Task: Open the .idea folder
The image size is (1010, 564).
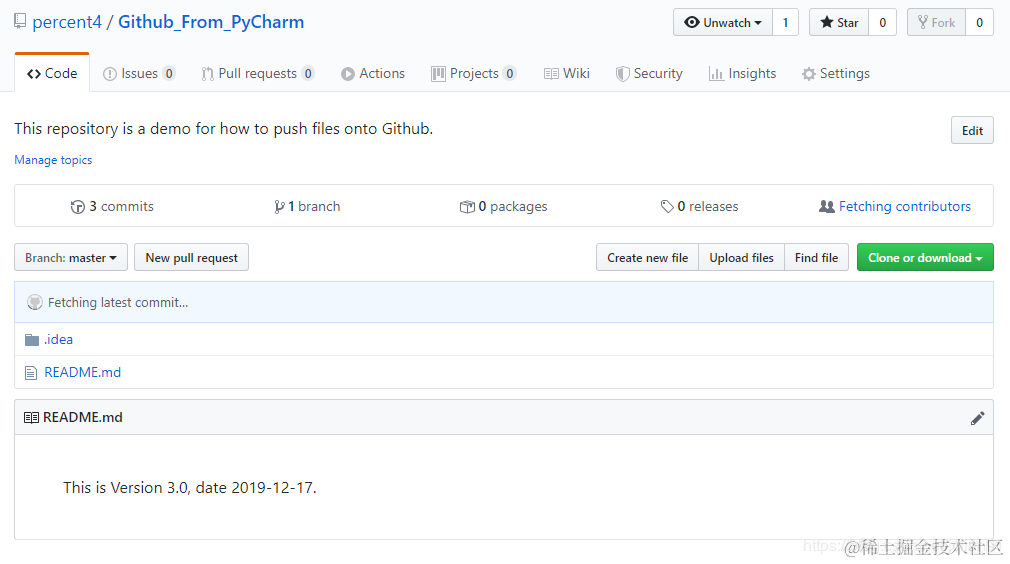Action: click(58, 339)
